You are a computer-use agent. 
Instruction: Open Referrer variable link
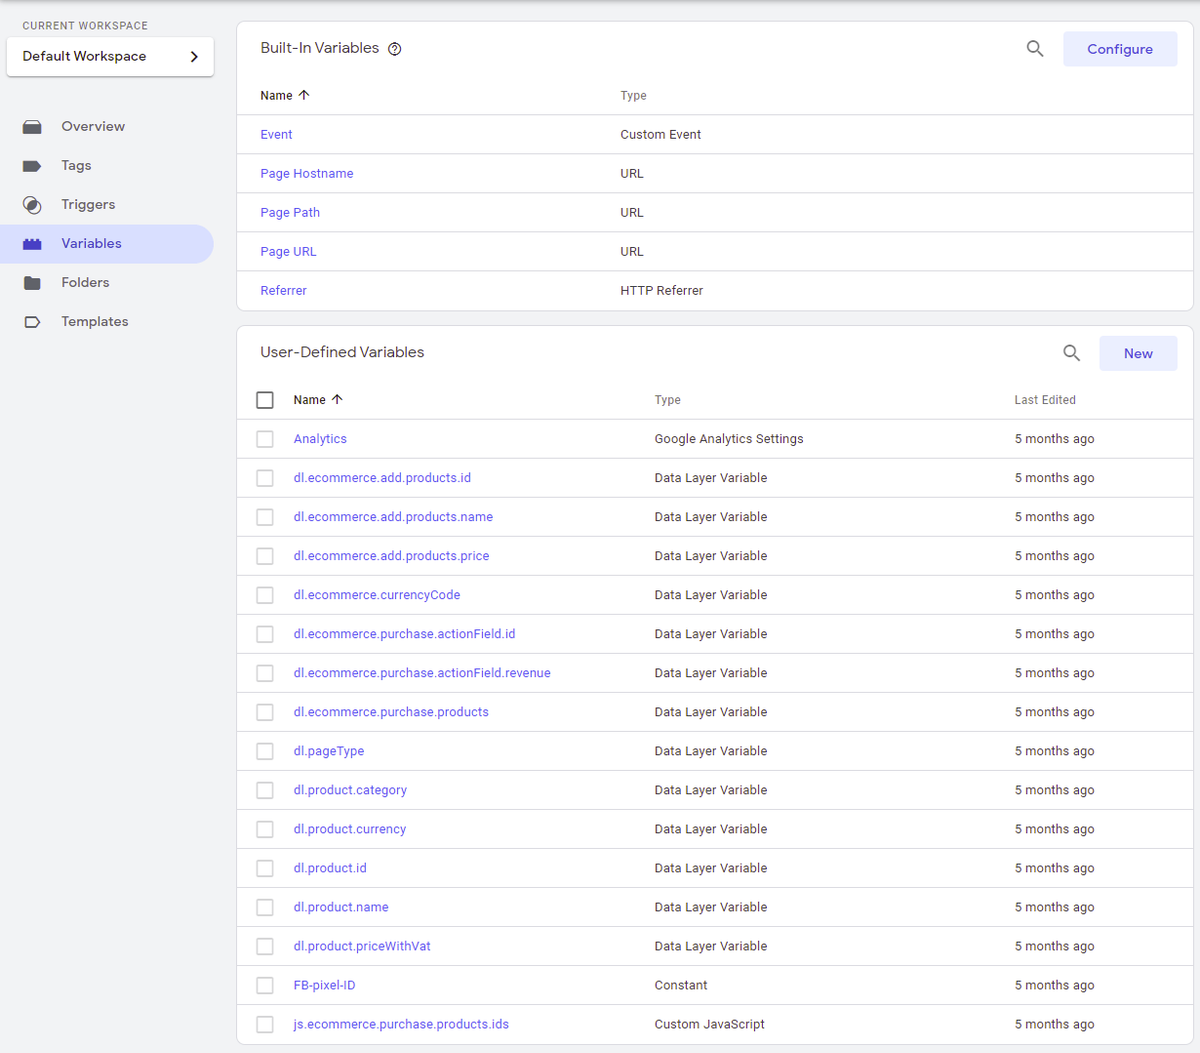[283, 291]
